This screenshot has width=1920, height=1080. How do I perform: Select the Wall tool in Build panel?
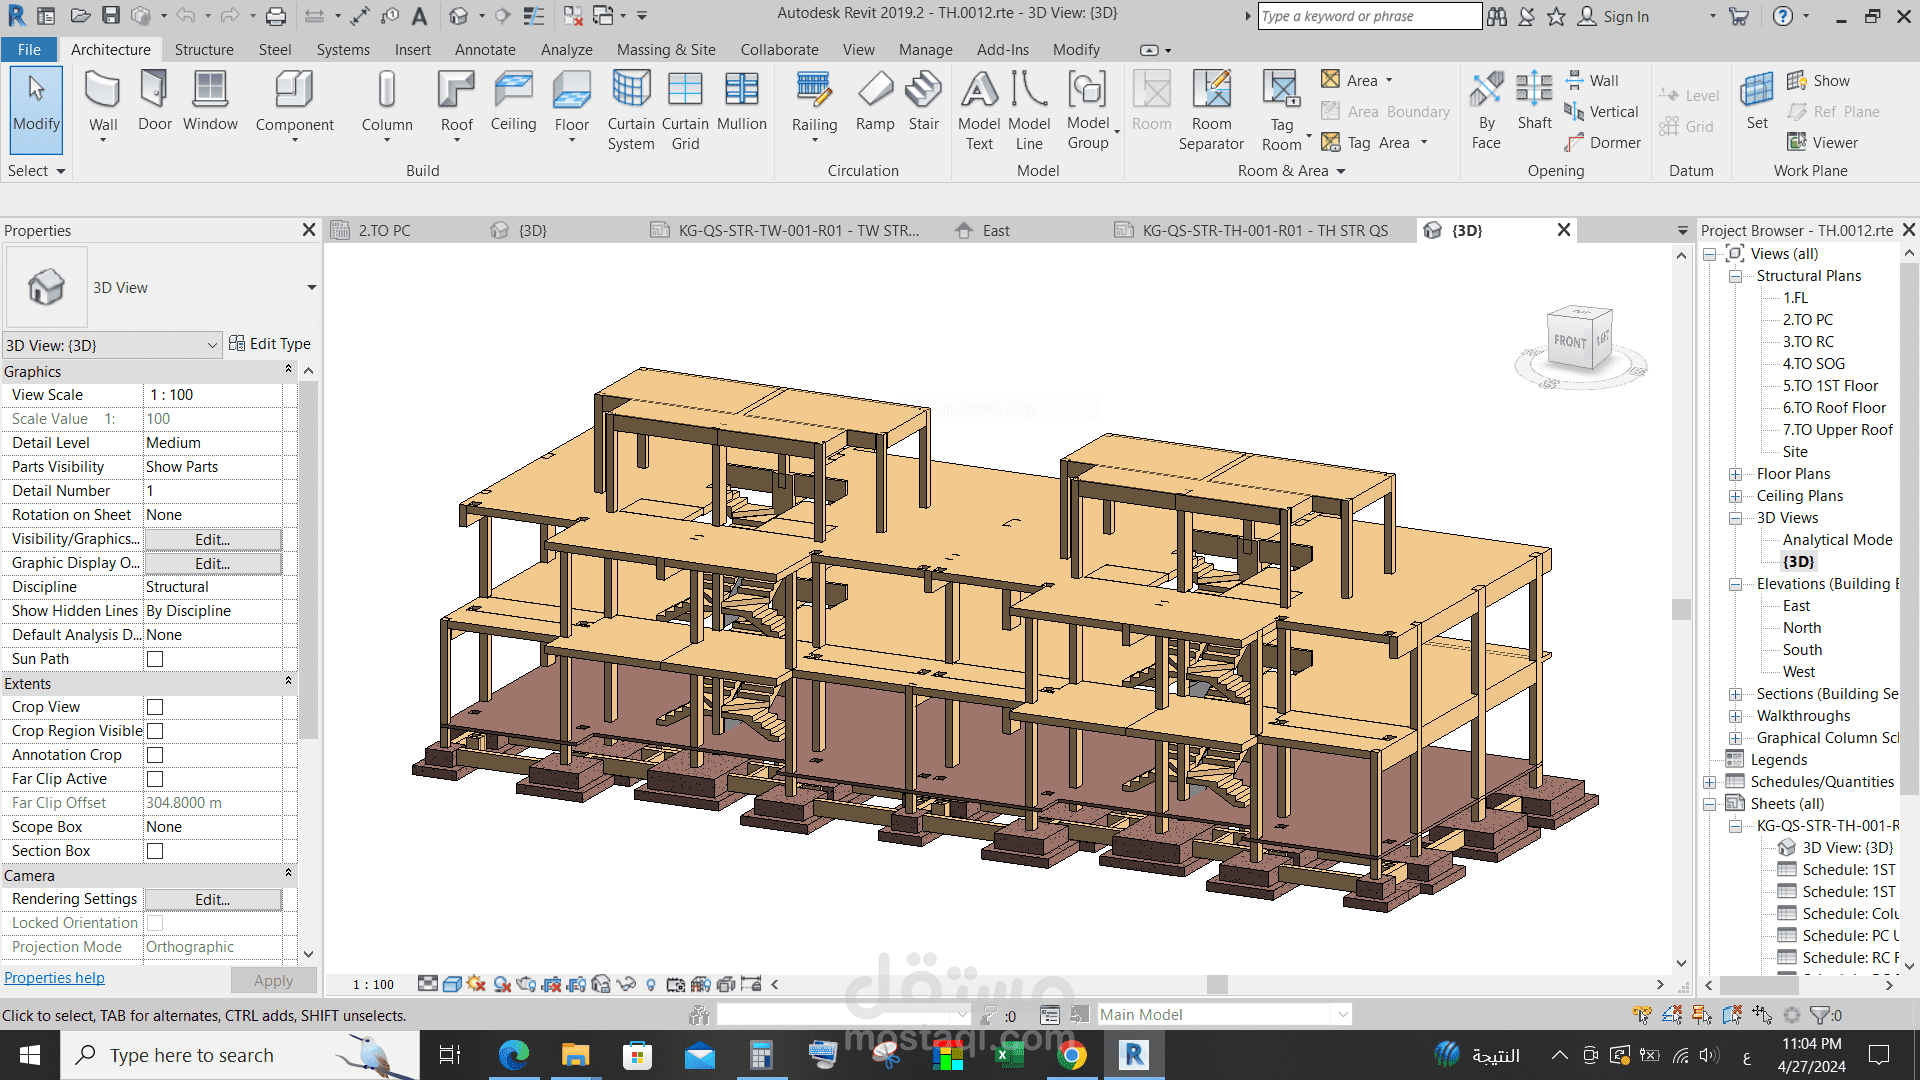103,104
